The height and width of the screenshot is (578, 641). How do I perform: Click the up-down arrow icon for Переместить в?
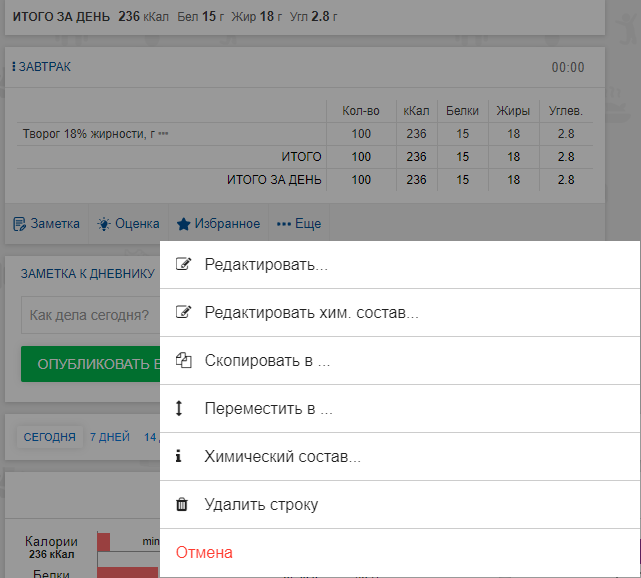coord(180,409)
